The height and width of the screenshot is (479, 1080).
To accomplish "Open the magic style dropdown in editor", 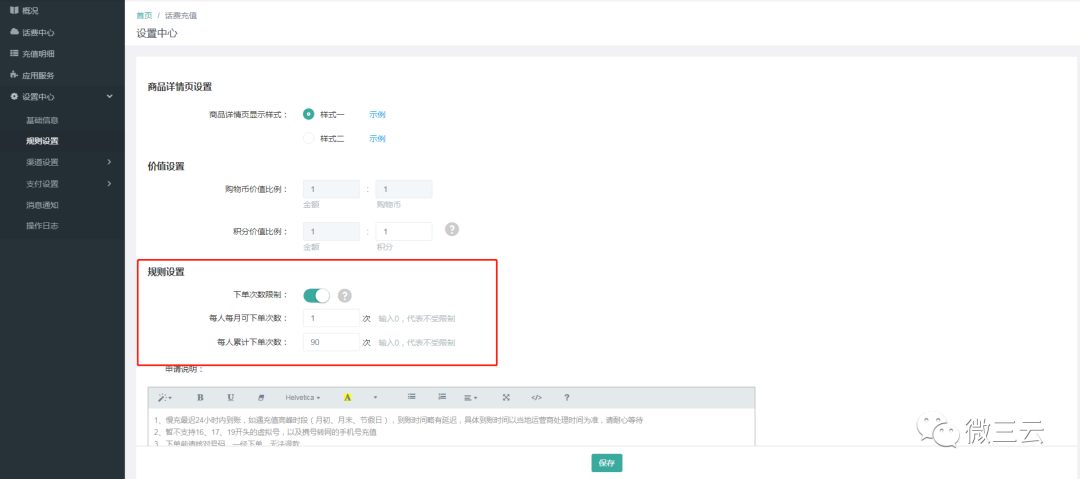I will pyautogui.click(x=165, y=398).
